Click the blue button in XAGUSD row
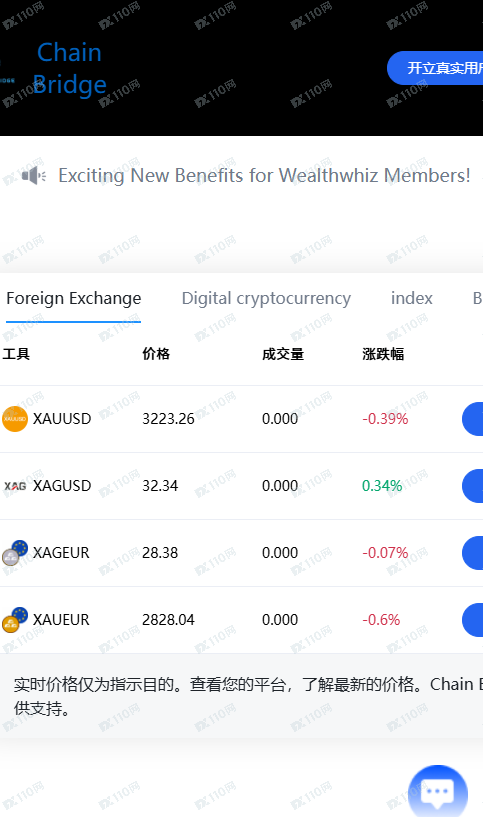This screenshot has height=817, width=483. [473, 486]
